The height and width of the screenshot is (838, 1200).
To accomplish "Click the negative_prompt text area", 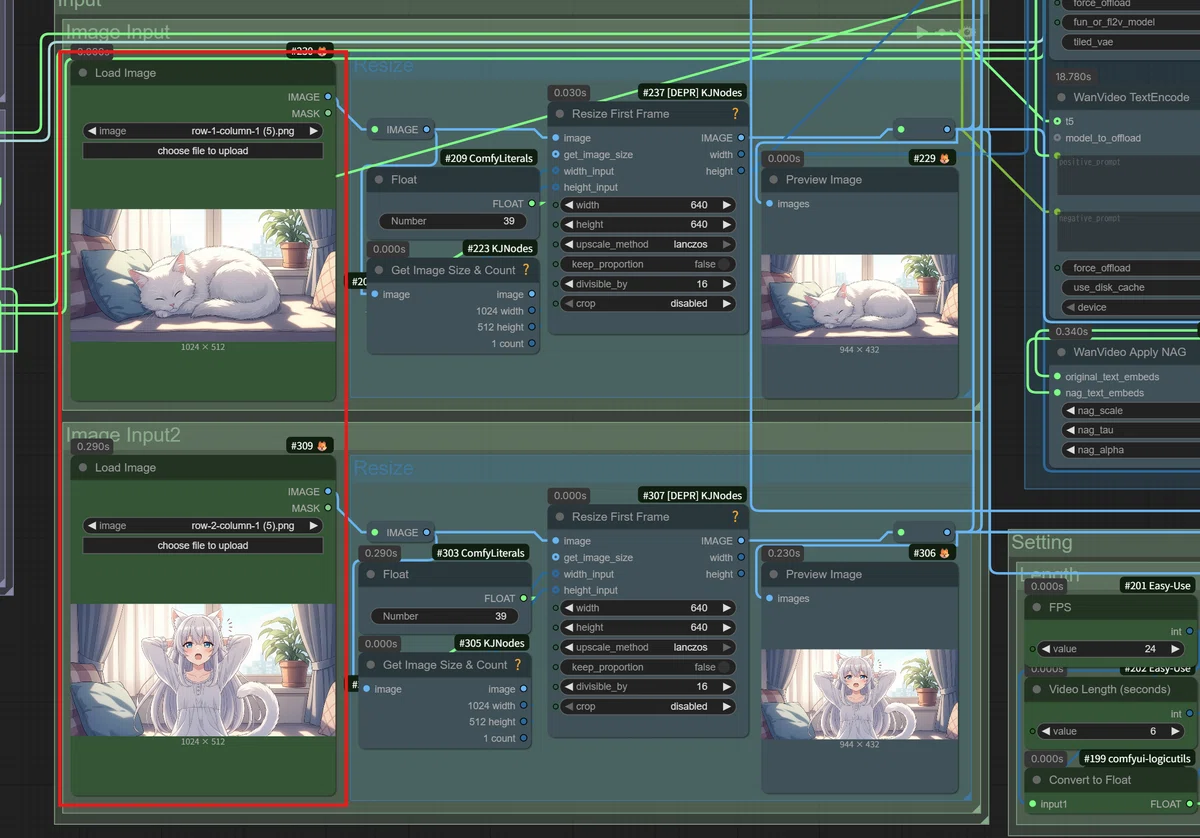I will (1126, 233).
